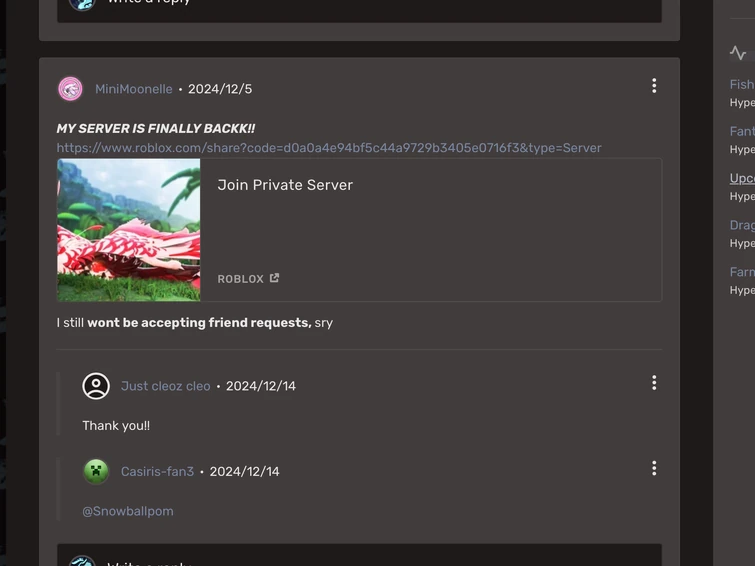The height and width of the screenshot is (566, 755).
Task: Click Just cleoz cleo's default avatar icon
Action: coord(96,386)
